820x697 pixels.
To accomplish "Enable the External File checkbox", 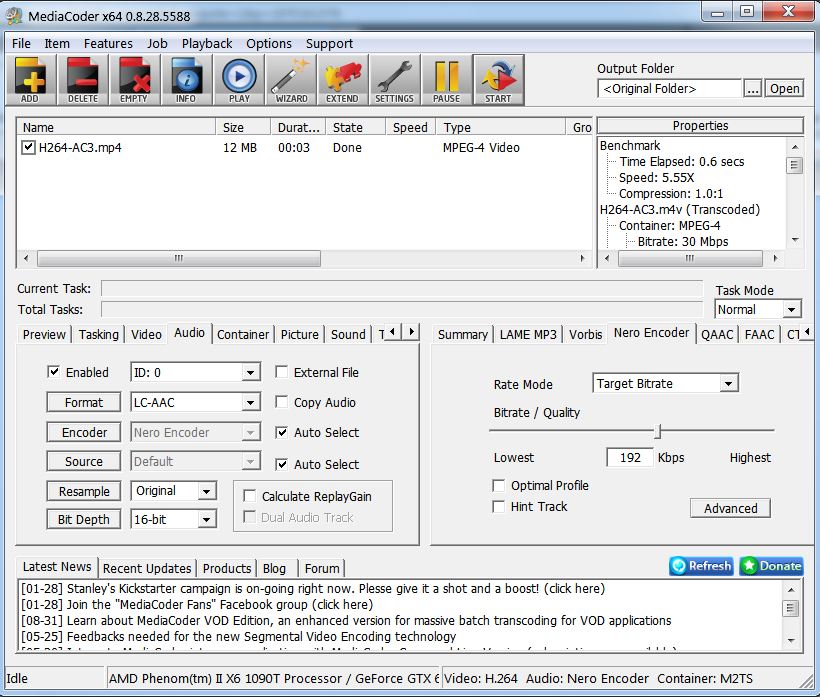I will point(281,372).
